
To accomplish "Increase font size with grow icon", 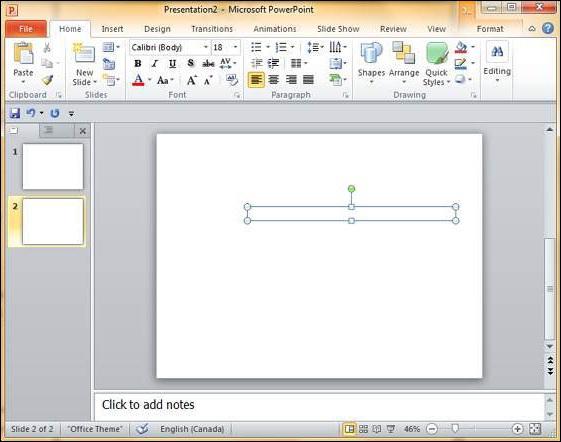I will point(192,80).
